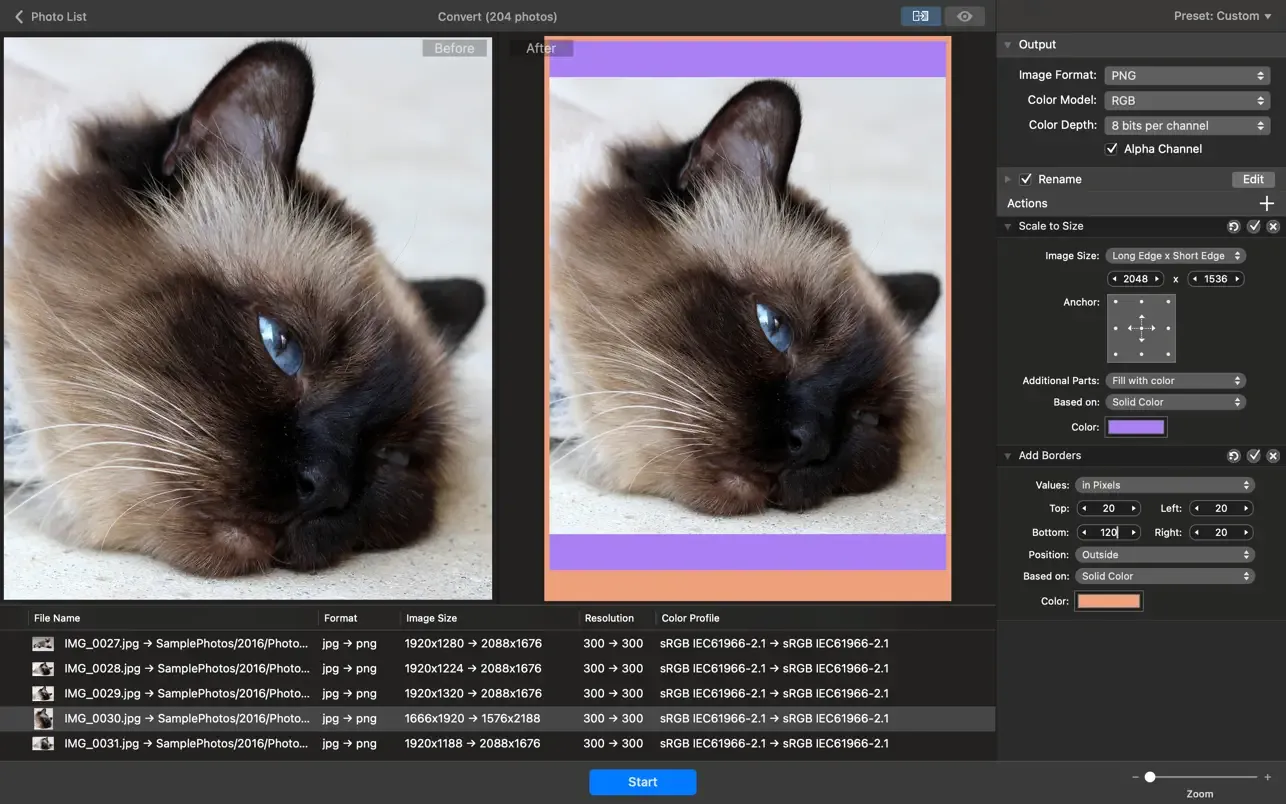The image size is (1286, 804).
Task: Click the Before label on preview
Action: tap(455, 48)
